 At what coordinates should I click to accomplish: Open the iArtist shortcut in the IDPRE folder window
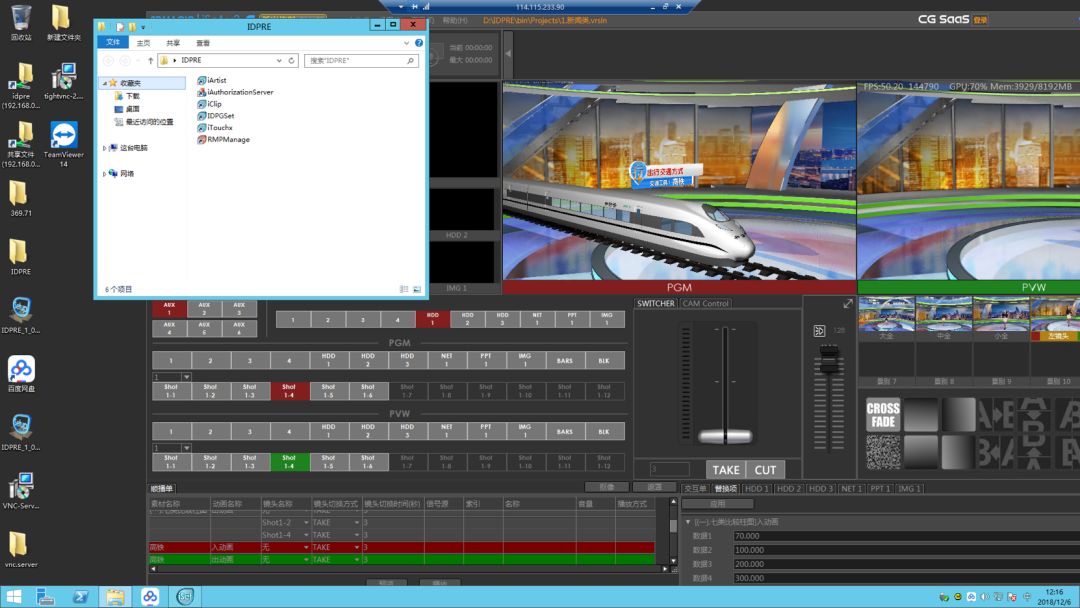(x=212, y=81)
